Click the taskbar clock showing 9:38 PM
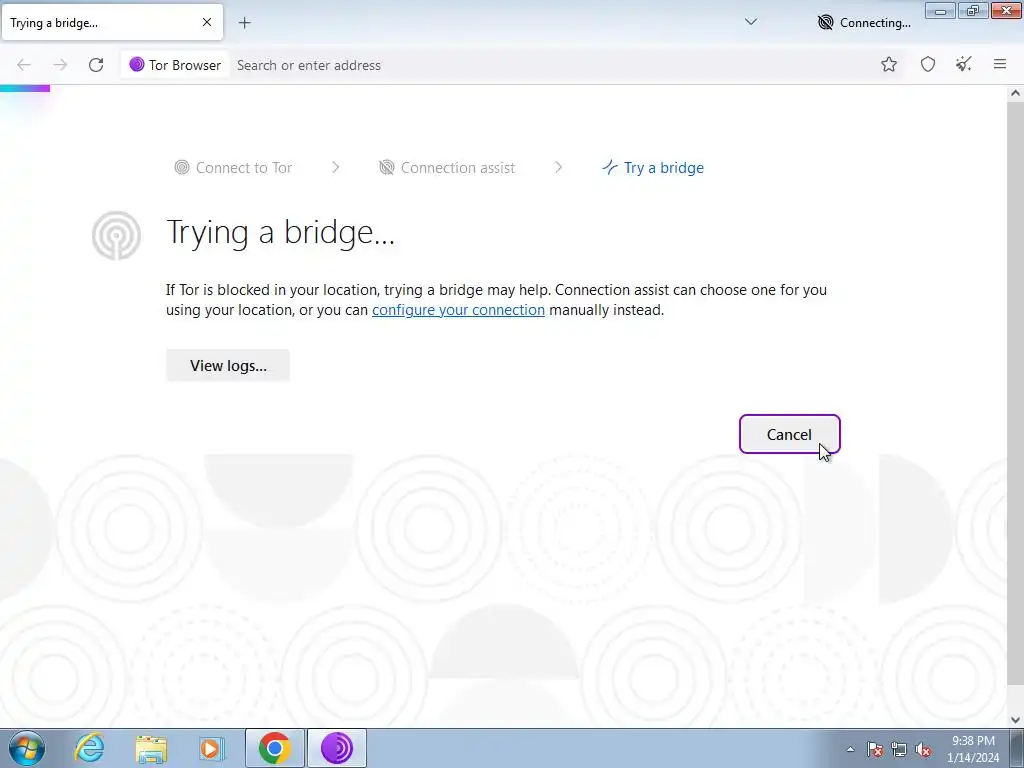 coord(973,749)
